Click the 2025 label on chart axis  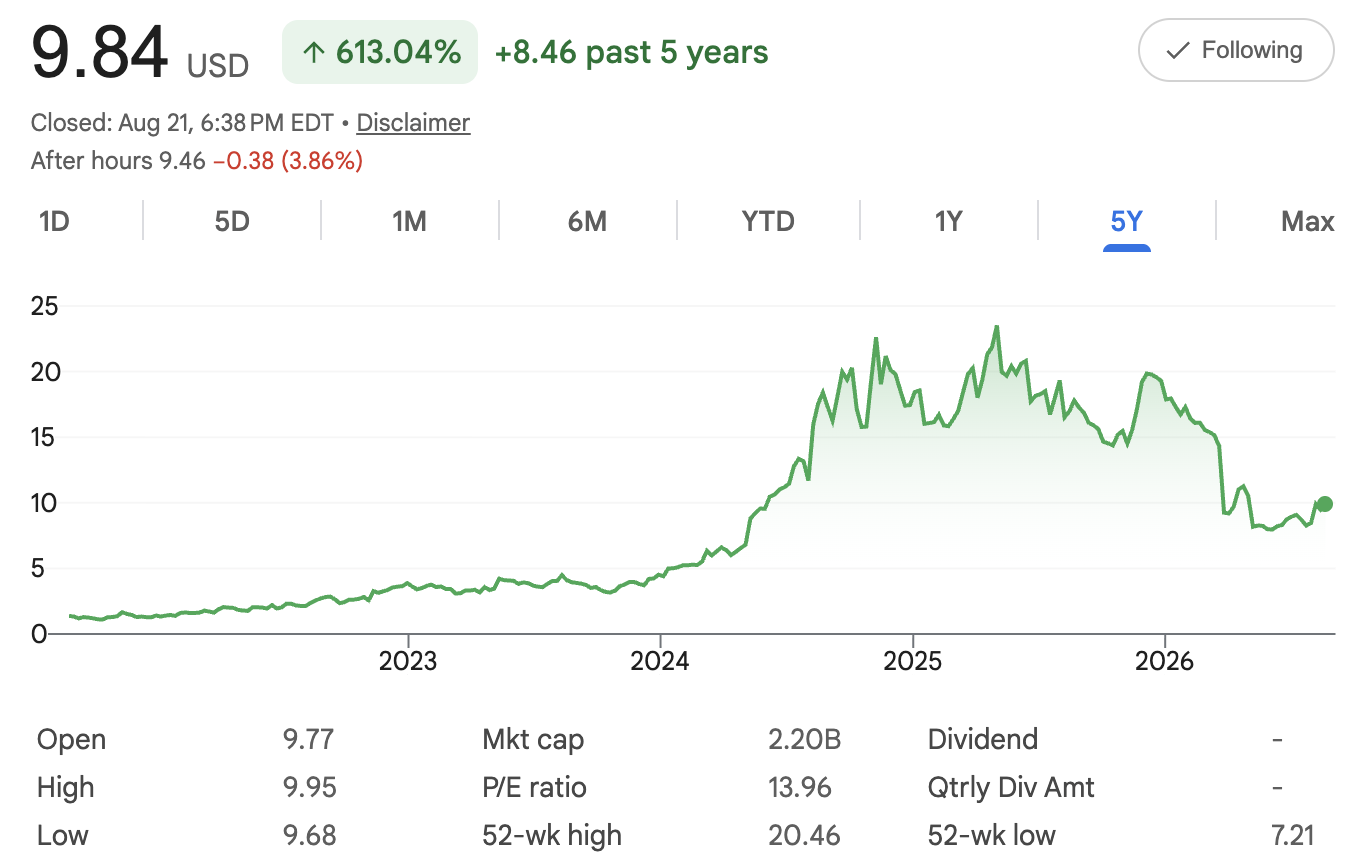tap(913, 661)
